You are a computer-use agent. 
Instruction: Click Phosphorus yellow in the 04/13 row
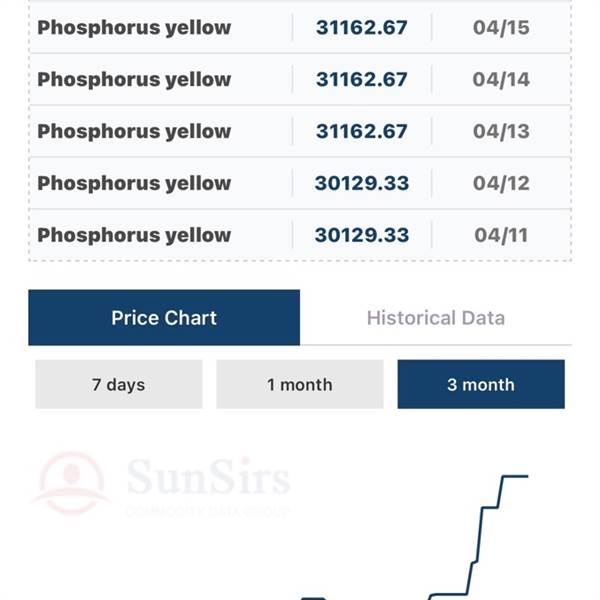tap(134, 132)
